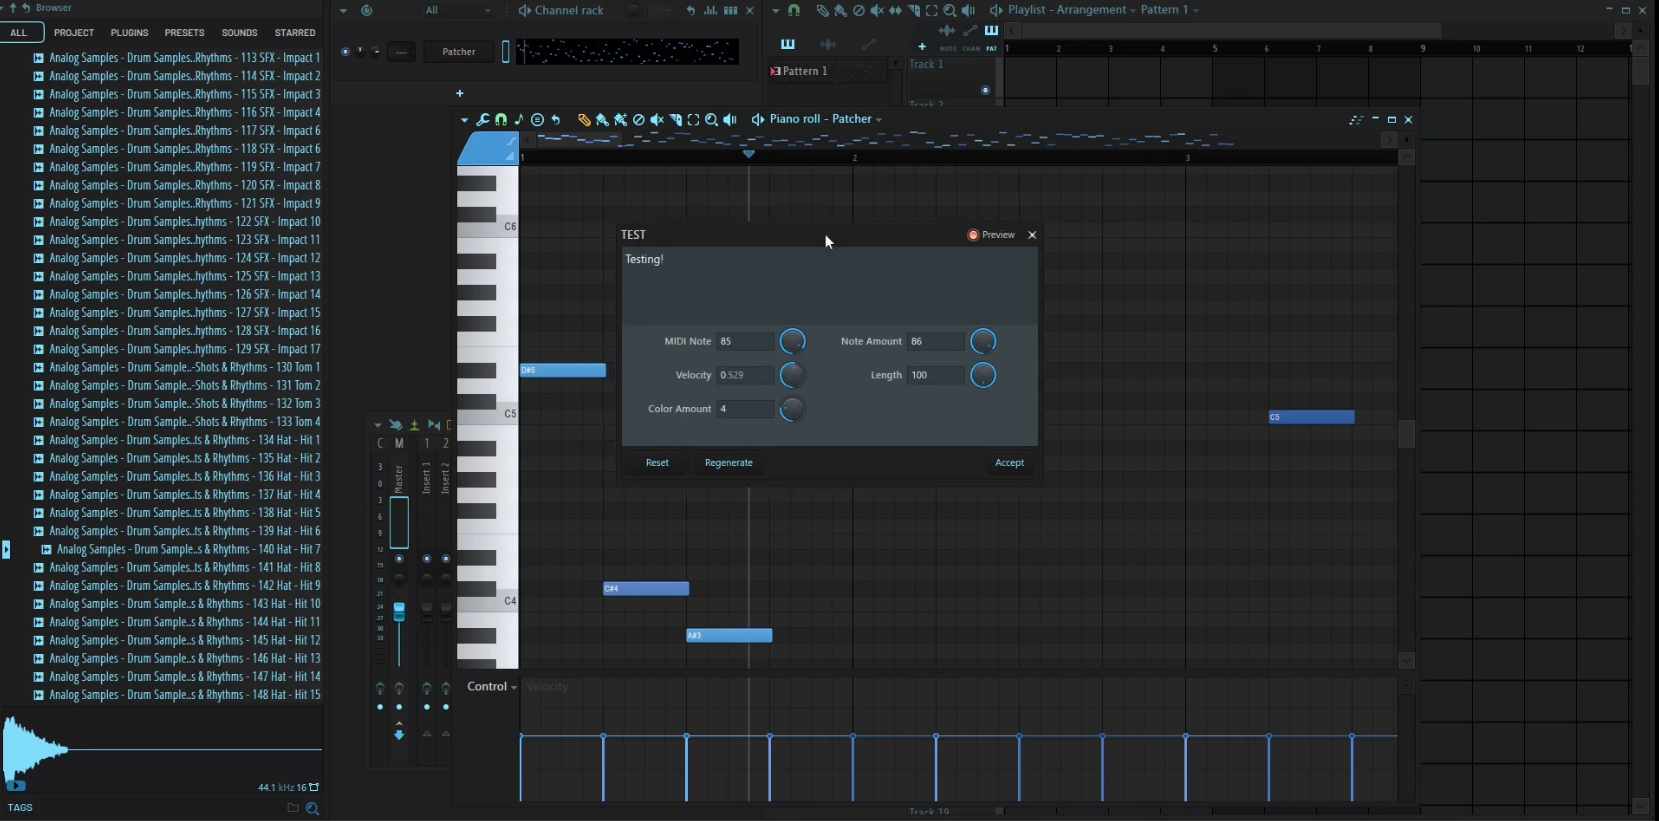Click the Note Amount knob
This screenshot has height=821, width=1659.
click(x=984, y=342)
